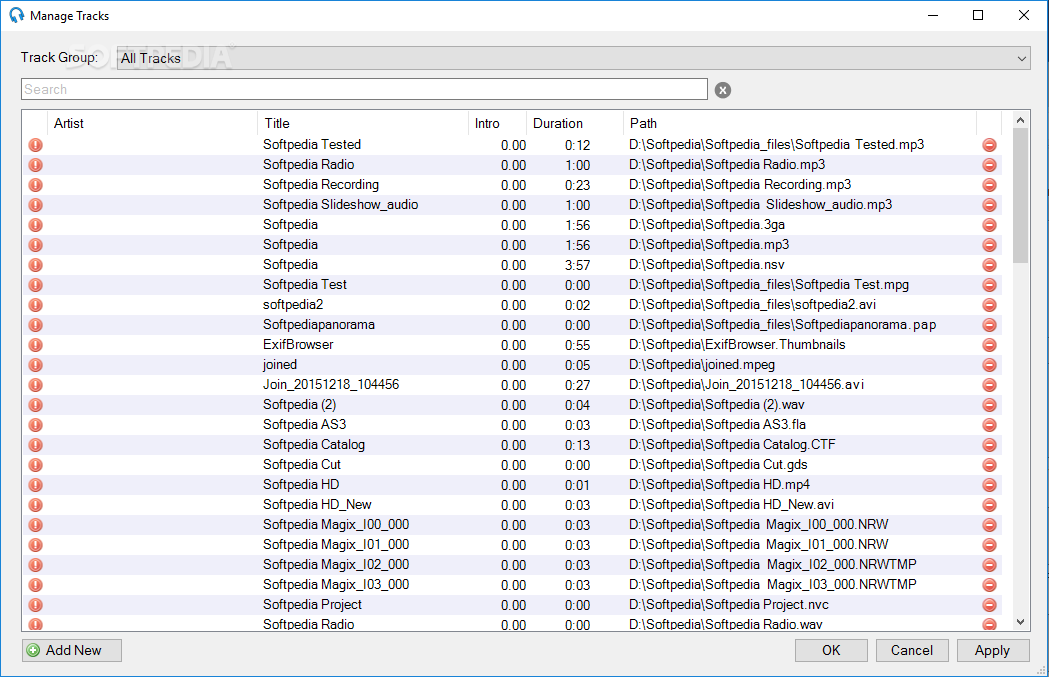Sort tracks by Title column header
The width and height of the screenshot is (1049, 677).
pos(363,123)
